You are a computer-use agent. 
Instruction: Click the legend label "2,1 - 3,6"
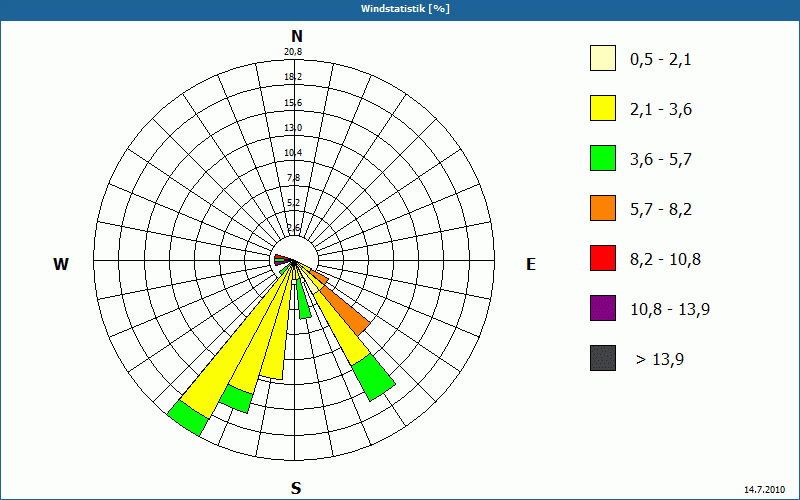pyautogui.click(x=661, y=110)
